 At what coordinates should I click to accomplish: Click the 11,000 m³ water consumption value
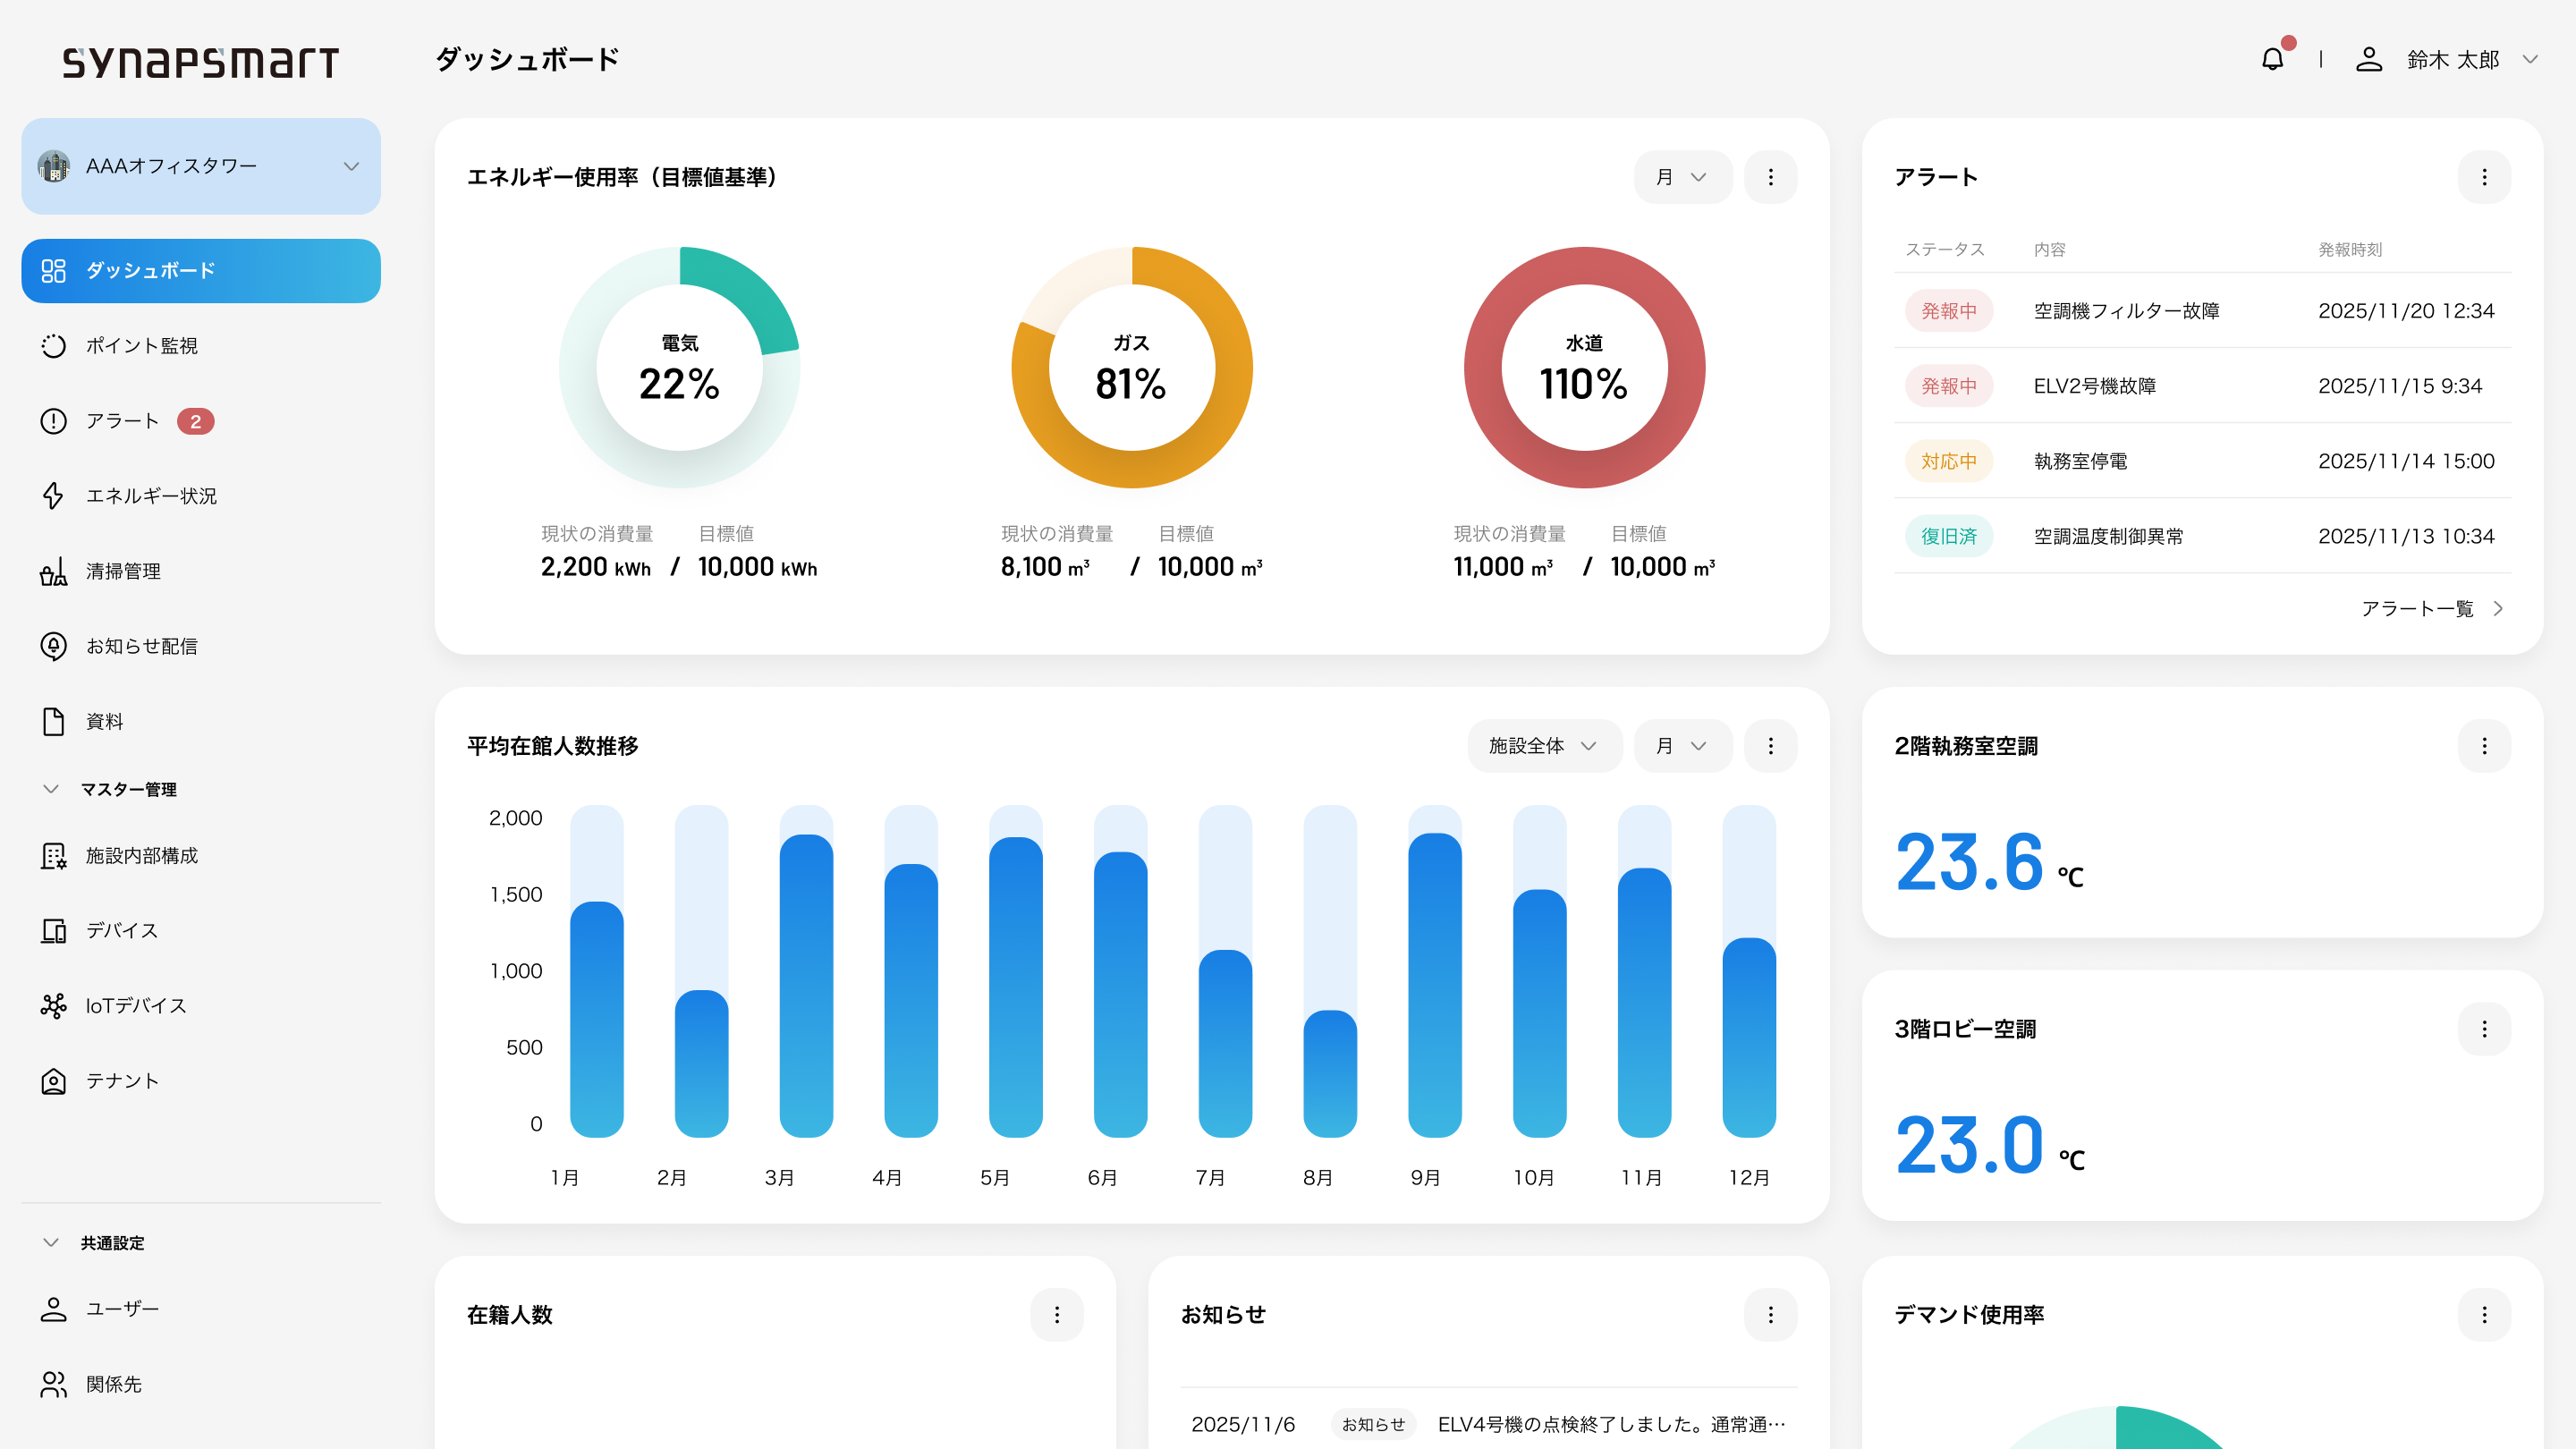coord(1503,567)
